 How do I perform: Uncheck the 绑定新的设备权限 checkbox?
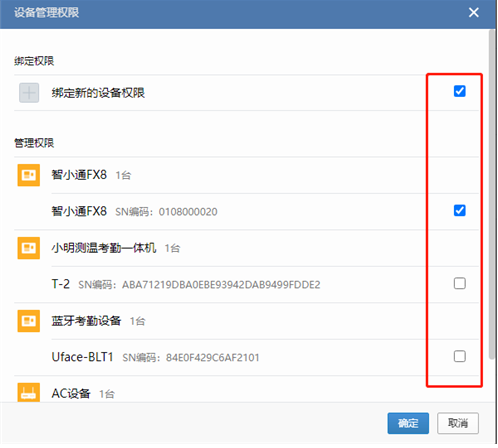pos(460,91)
